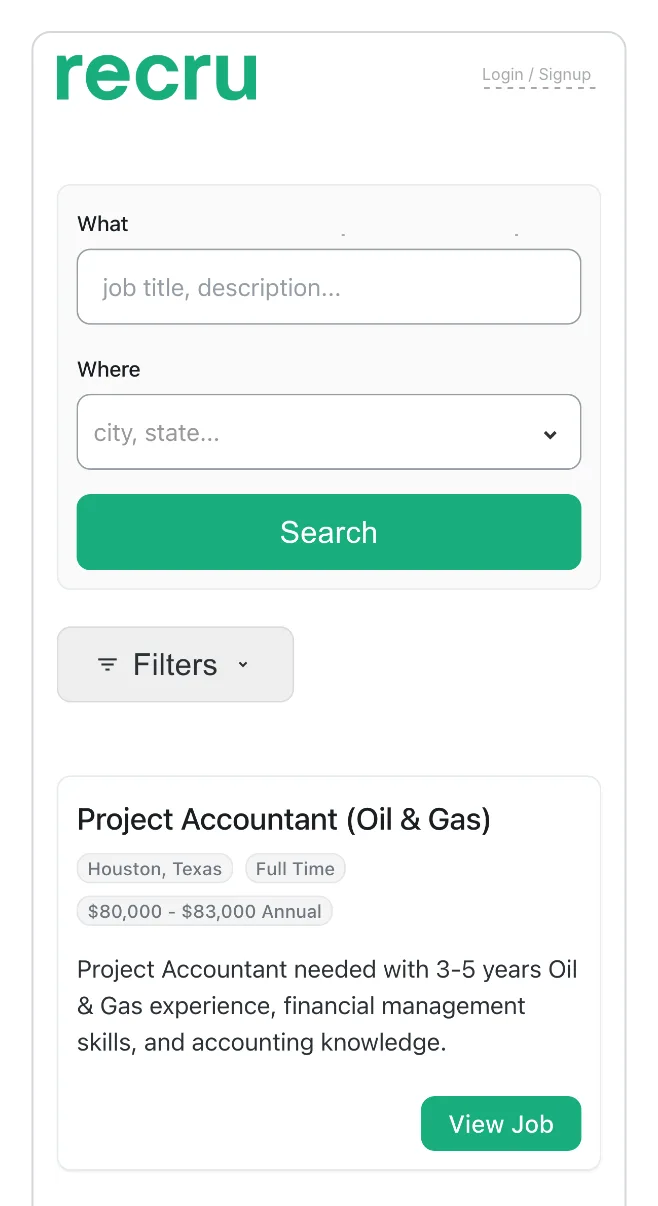Expand the city, state dropdown arrow
Image resolution: width=658 pixels, height=1206 pixels.
pyautogui.click(x=549, y=434)
